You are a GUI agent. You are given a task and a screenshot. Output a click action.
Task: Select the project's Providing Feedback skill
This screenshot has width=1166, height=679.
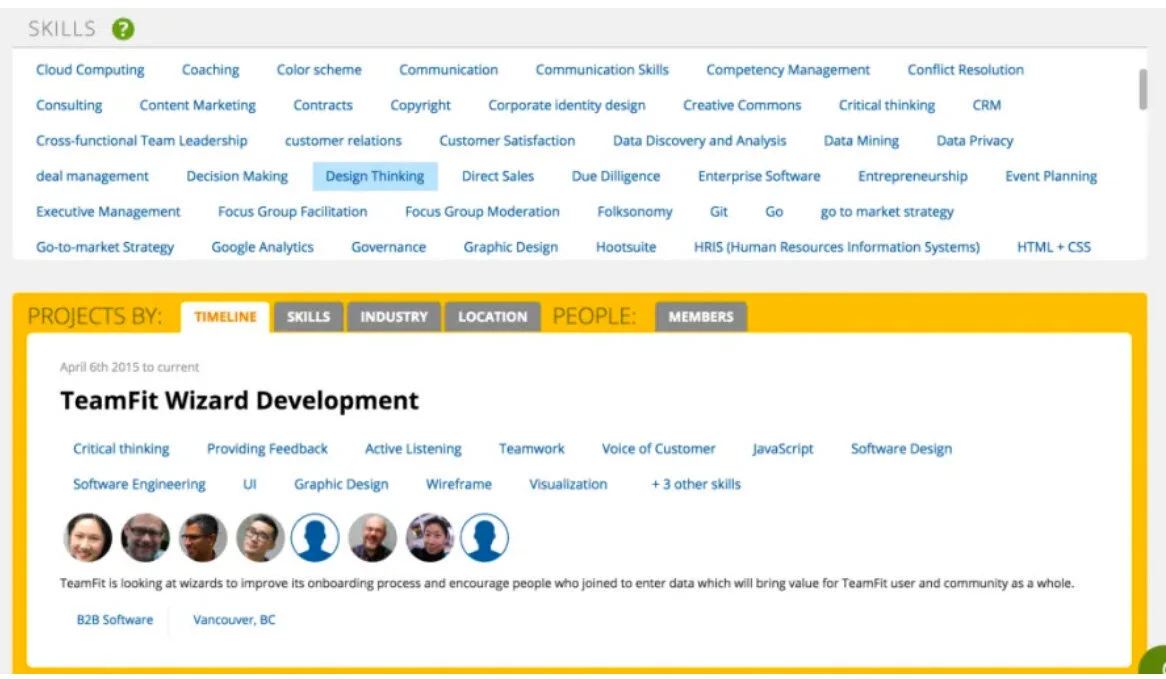click(x=267, y=449)
